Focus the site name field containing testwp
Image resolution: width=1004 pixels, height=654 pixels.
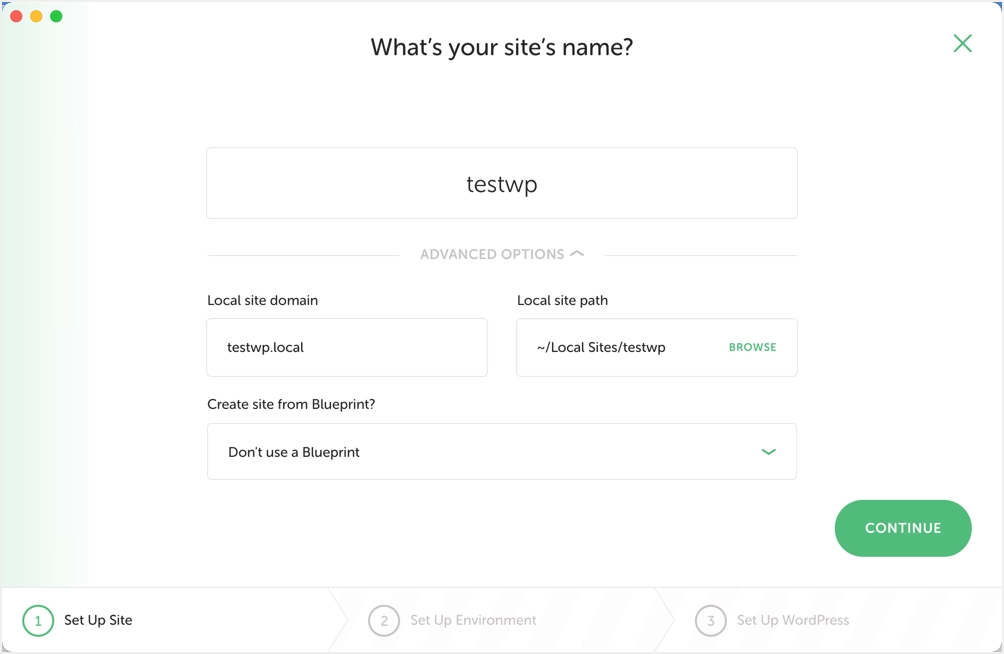tap(502, 184)
